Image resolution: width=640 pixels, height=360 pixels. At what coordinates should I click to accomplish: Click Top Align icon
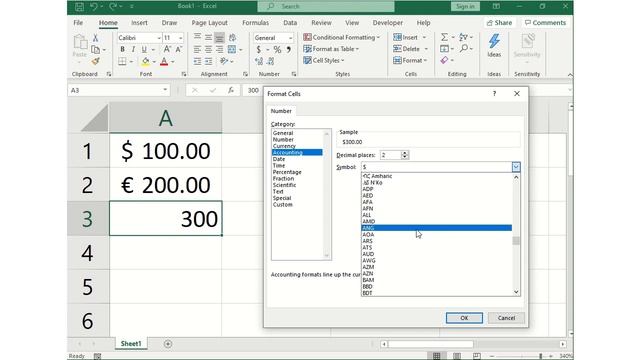click(197, 38)
